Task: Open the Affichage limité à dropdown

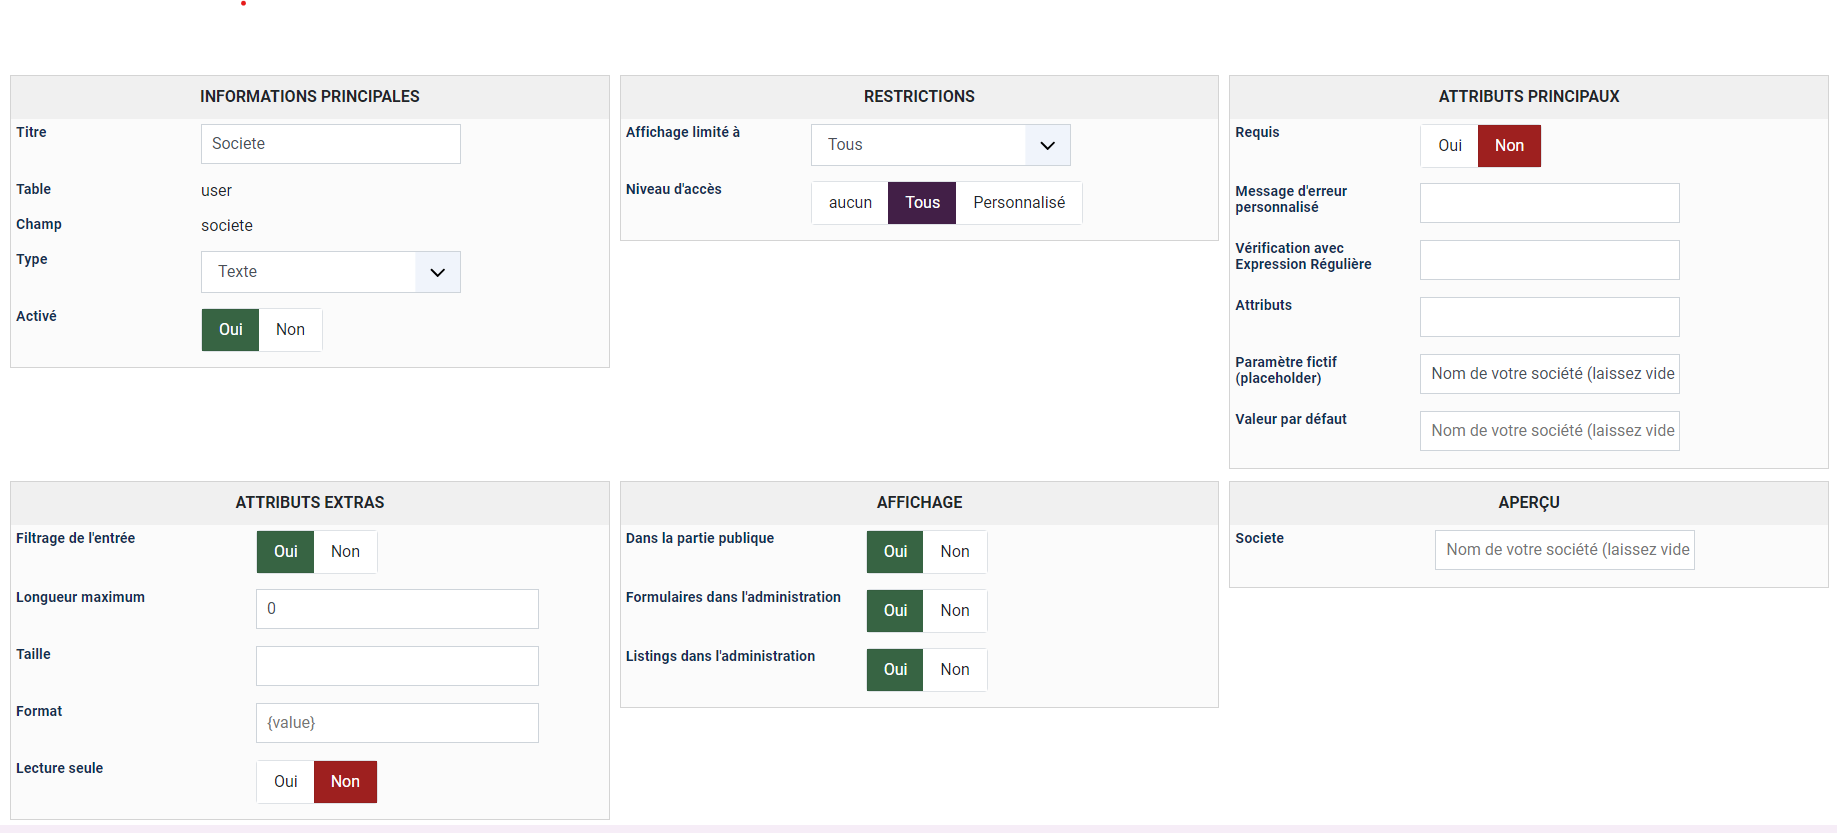Action: 940,145
